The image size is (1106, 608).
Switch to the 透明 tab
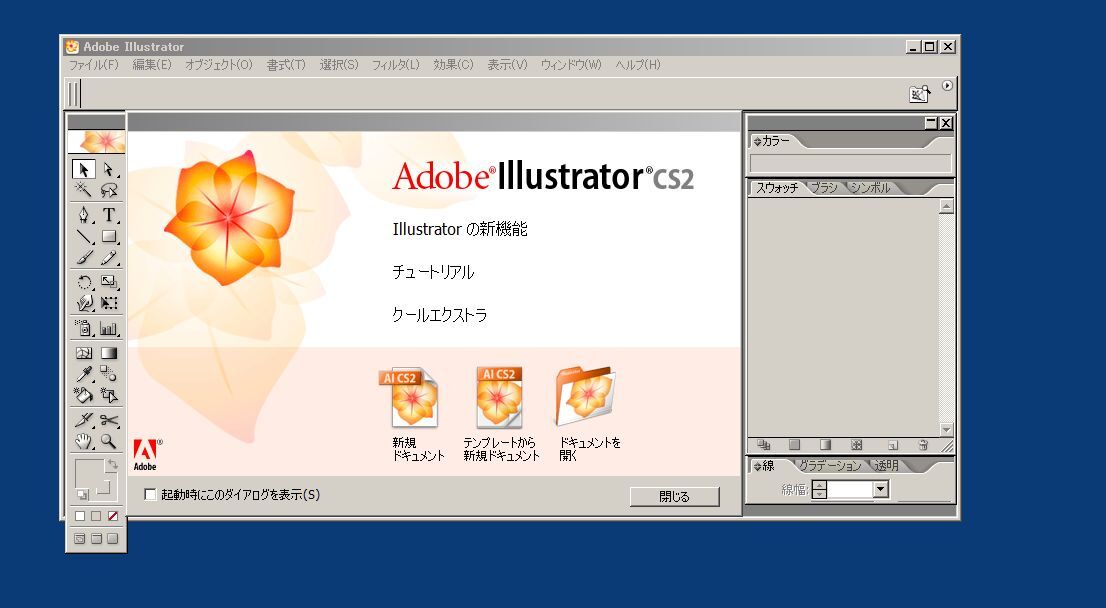(887, 466)
